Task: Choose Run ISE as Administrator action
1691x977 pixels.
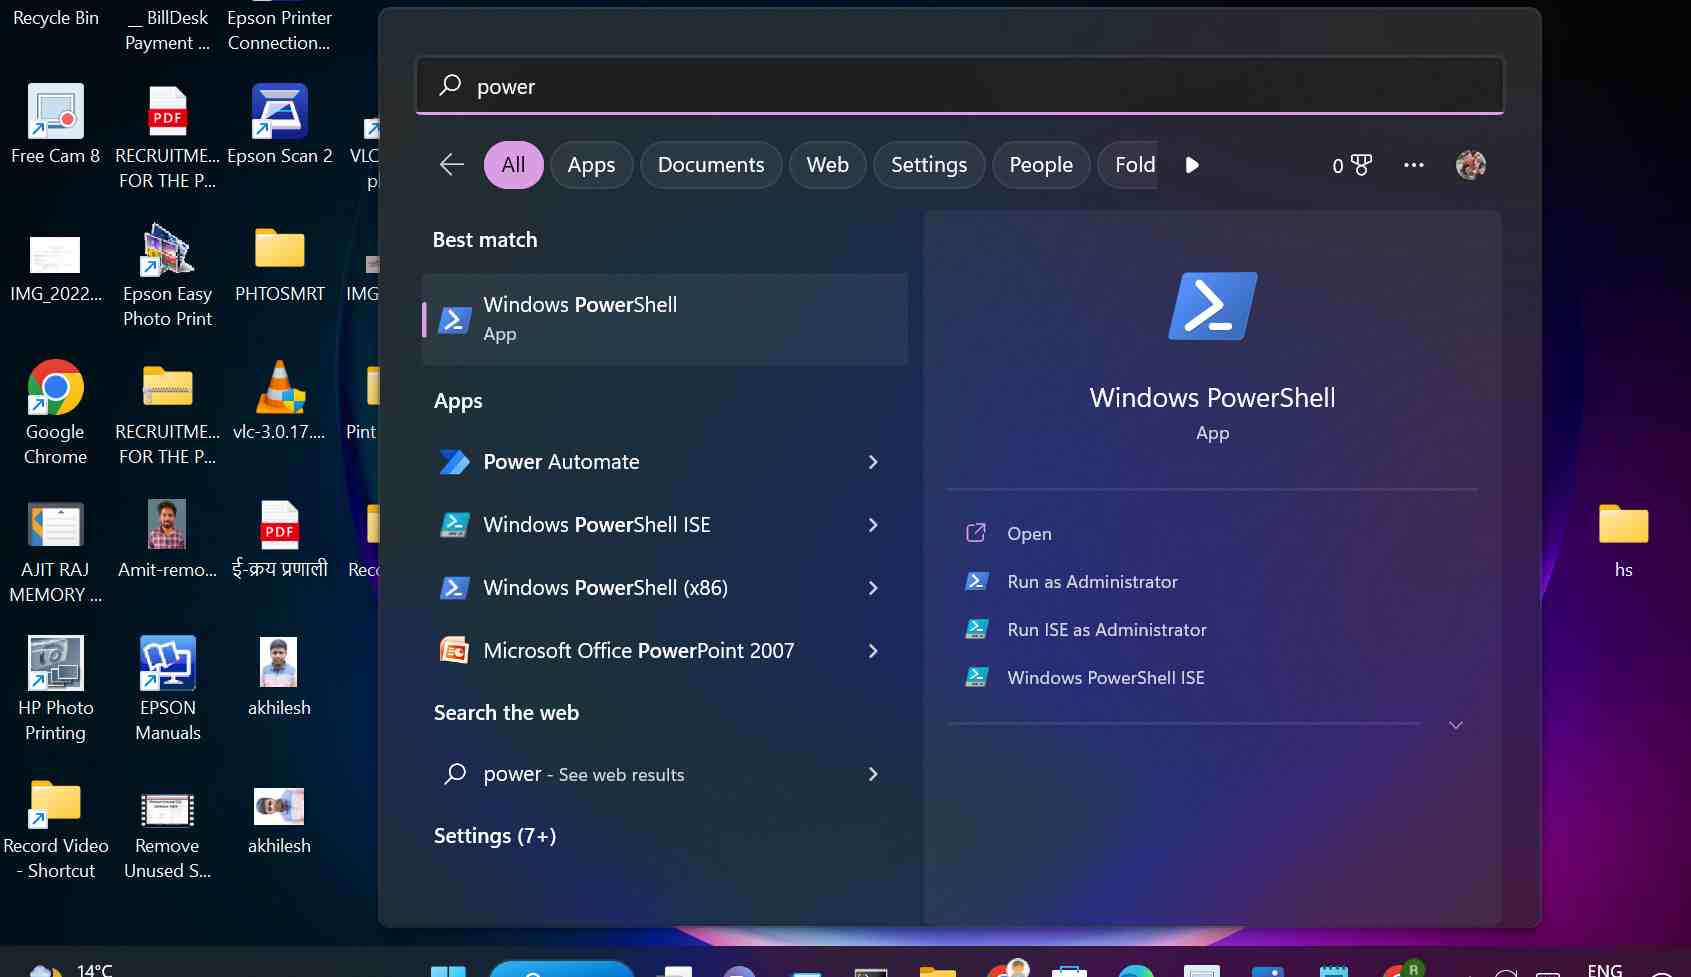Action: coord(1107,630)
